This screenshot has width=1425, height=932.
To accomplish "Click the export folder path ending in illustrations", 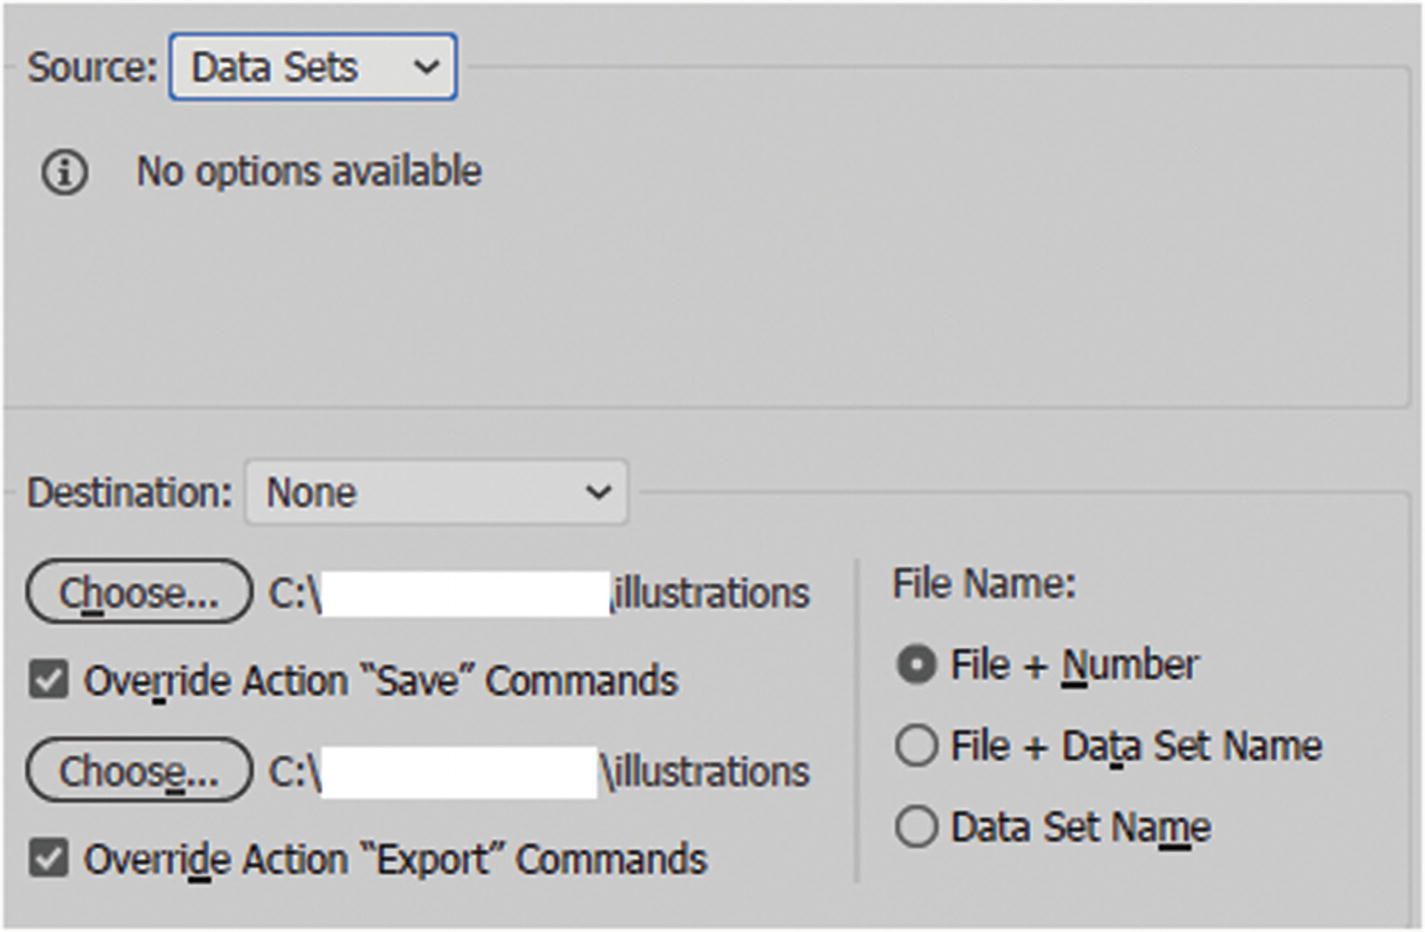I will coord(539,772).
